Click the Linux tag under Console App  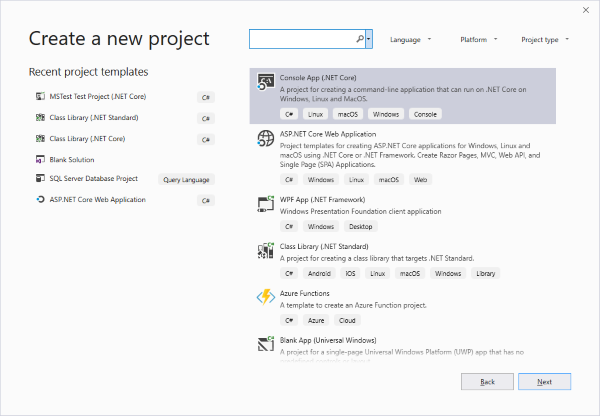click(x=315, y=114)
